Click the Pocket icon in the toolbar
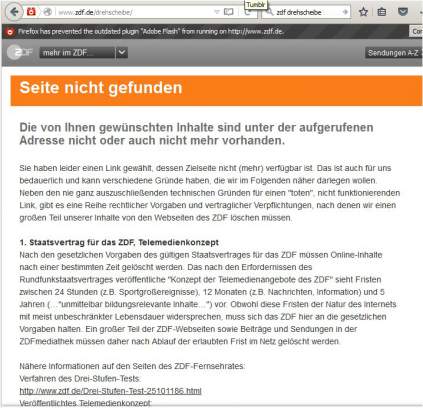Screen dimensions: 423x408 403,12
